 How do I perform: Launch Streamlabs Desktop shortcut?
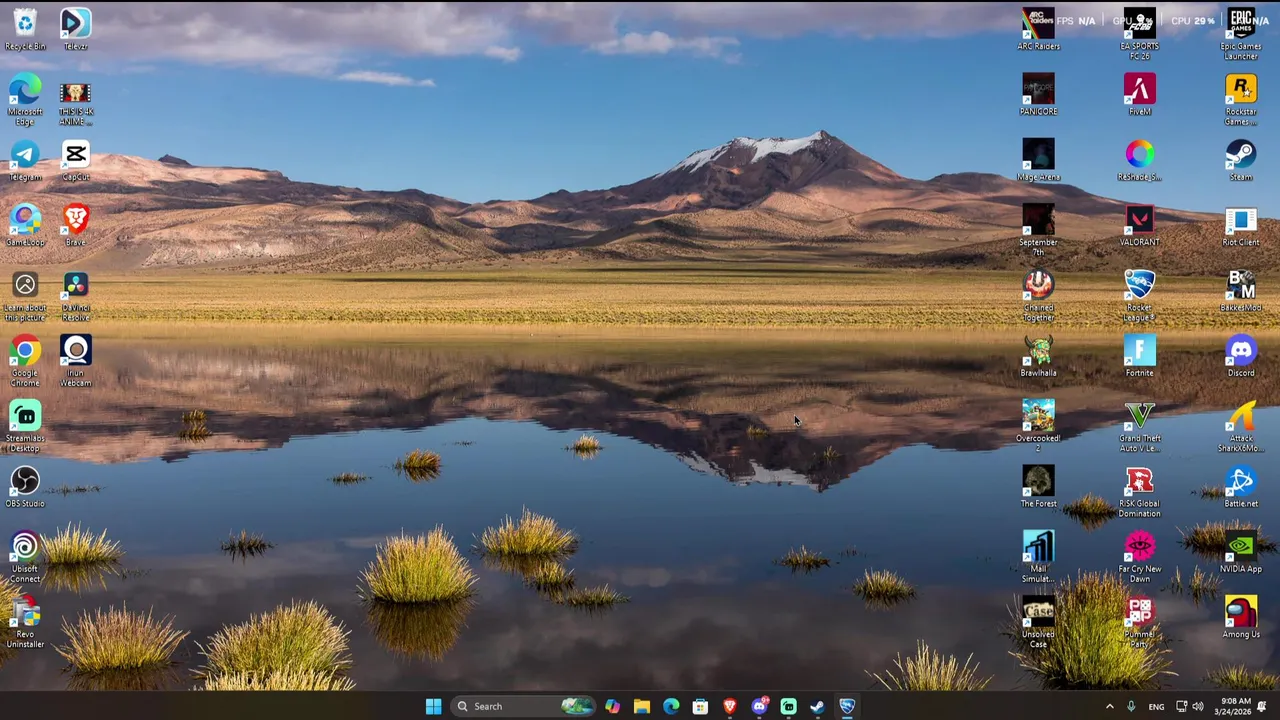point(25,426)
